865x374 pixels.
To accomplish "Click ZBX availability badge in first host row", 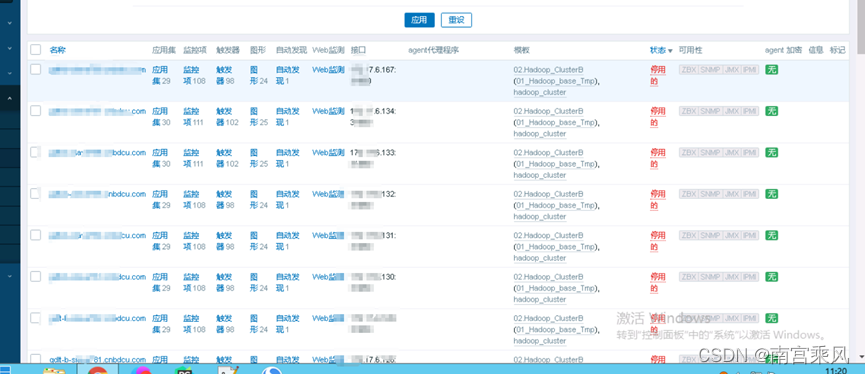I will pyautogui.click(x=688, y=70).
